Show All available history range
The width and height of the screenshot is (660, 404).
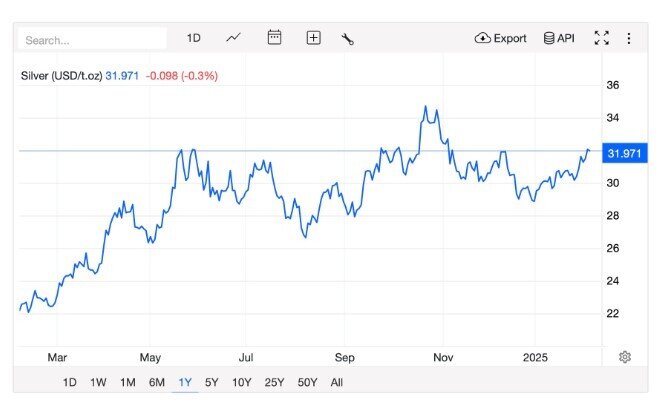[x=337, y=382]
